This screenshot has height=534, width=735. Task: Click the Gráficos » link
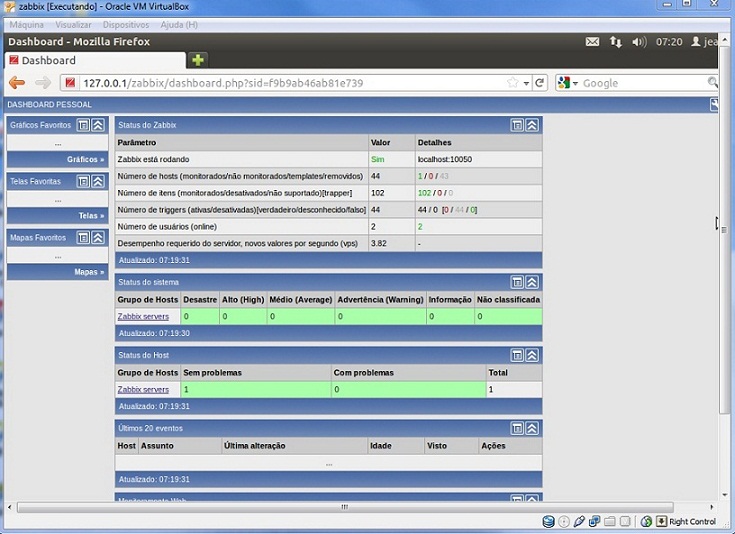(85, 159)
